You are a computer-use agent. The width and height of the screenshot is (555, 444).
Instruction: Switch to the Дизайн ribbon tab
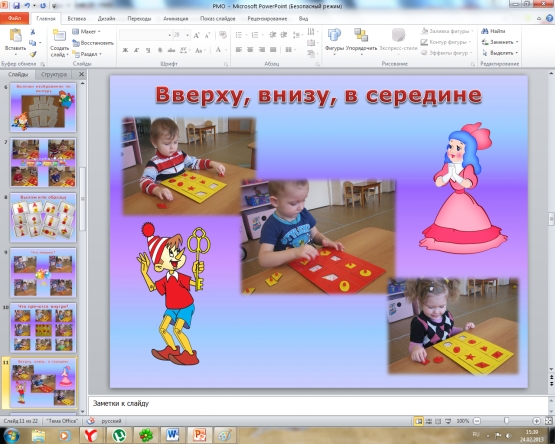tap(106, 19)
